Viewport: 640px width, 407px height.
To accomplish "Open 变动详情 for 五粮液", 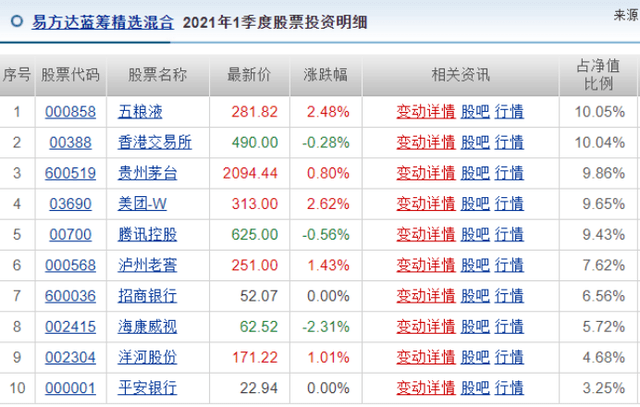I will point(426,112).
